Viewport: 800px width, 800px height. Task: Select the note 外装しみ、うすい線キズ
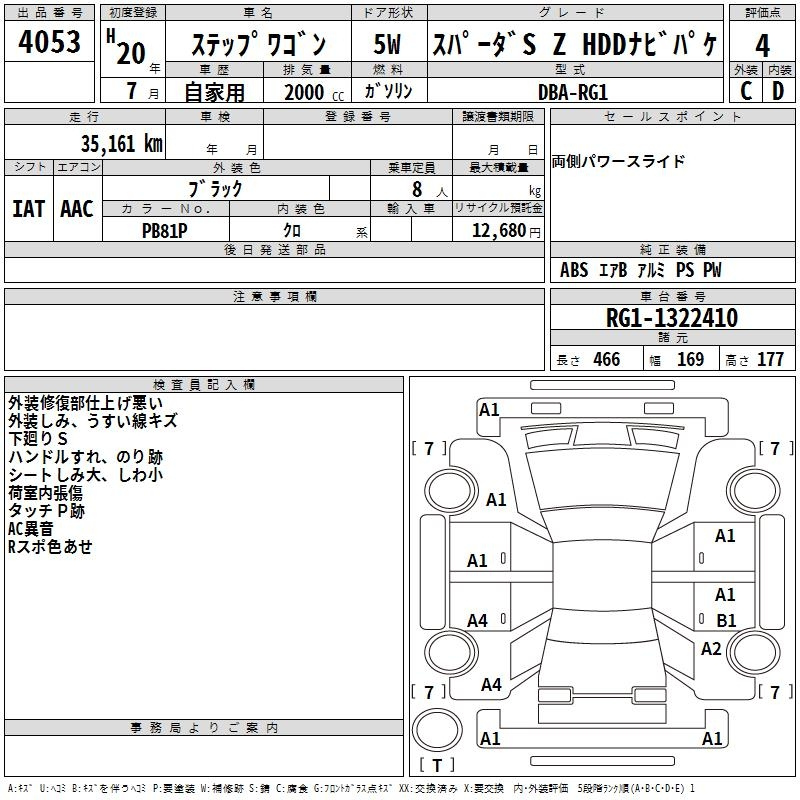93,421
